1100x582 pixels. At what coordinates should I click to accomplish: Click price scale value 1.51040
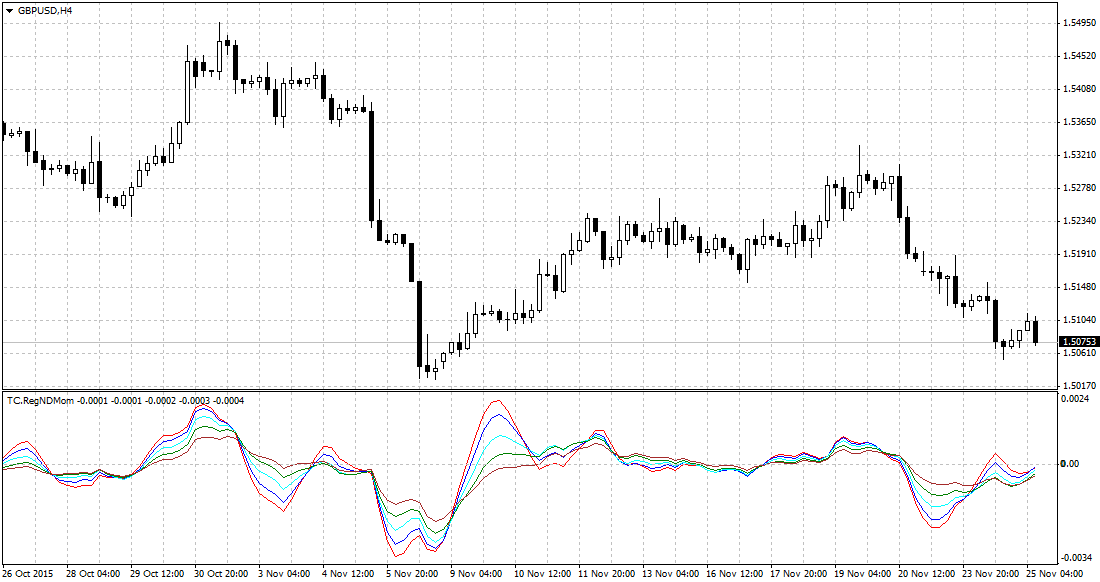click(x=1079, y=320)
